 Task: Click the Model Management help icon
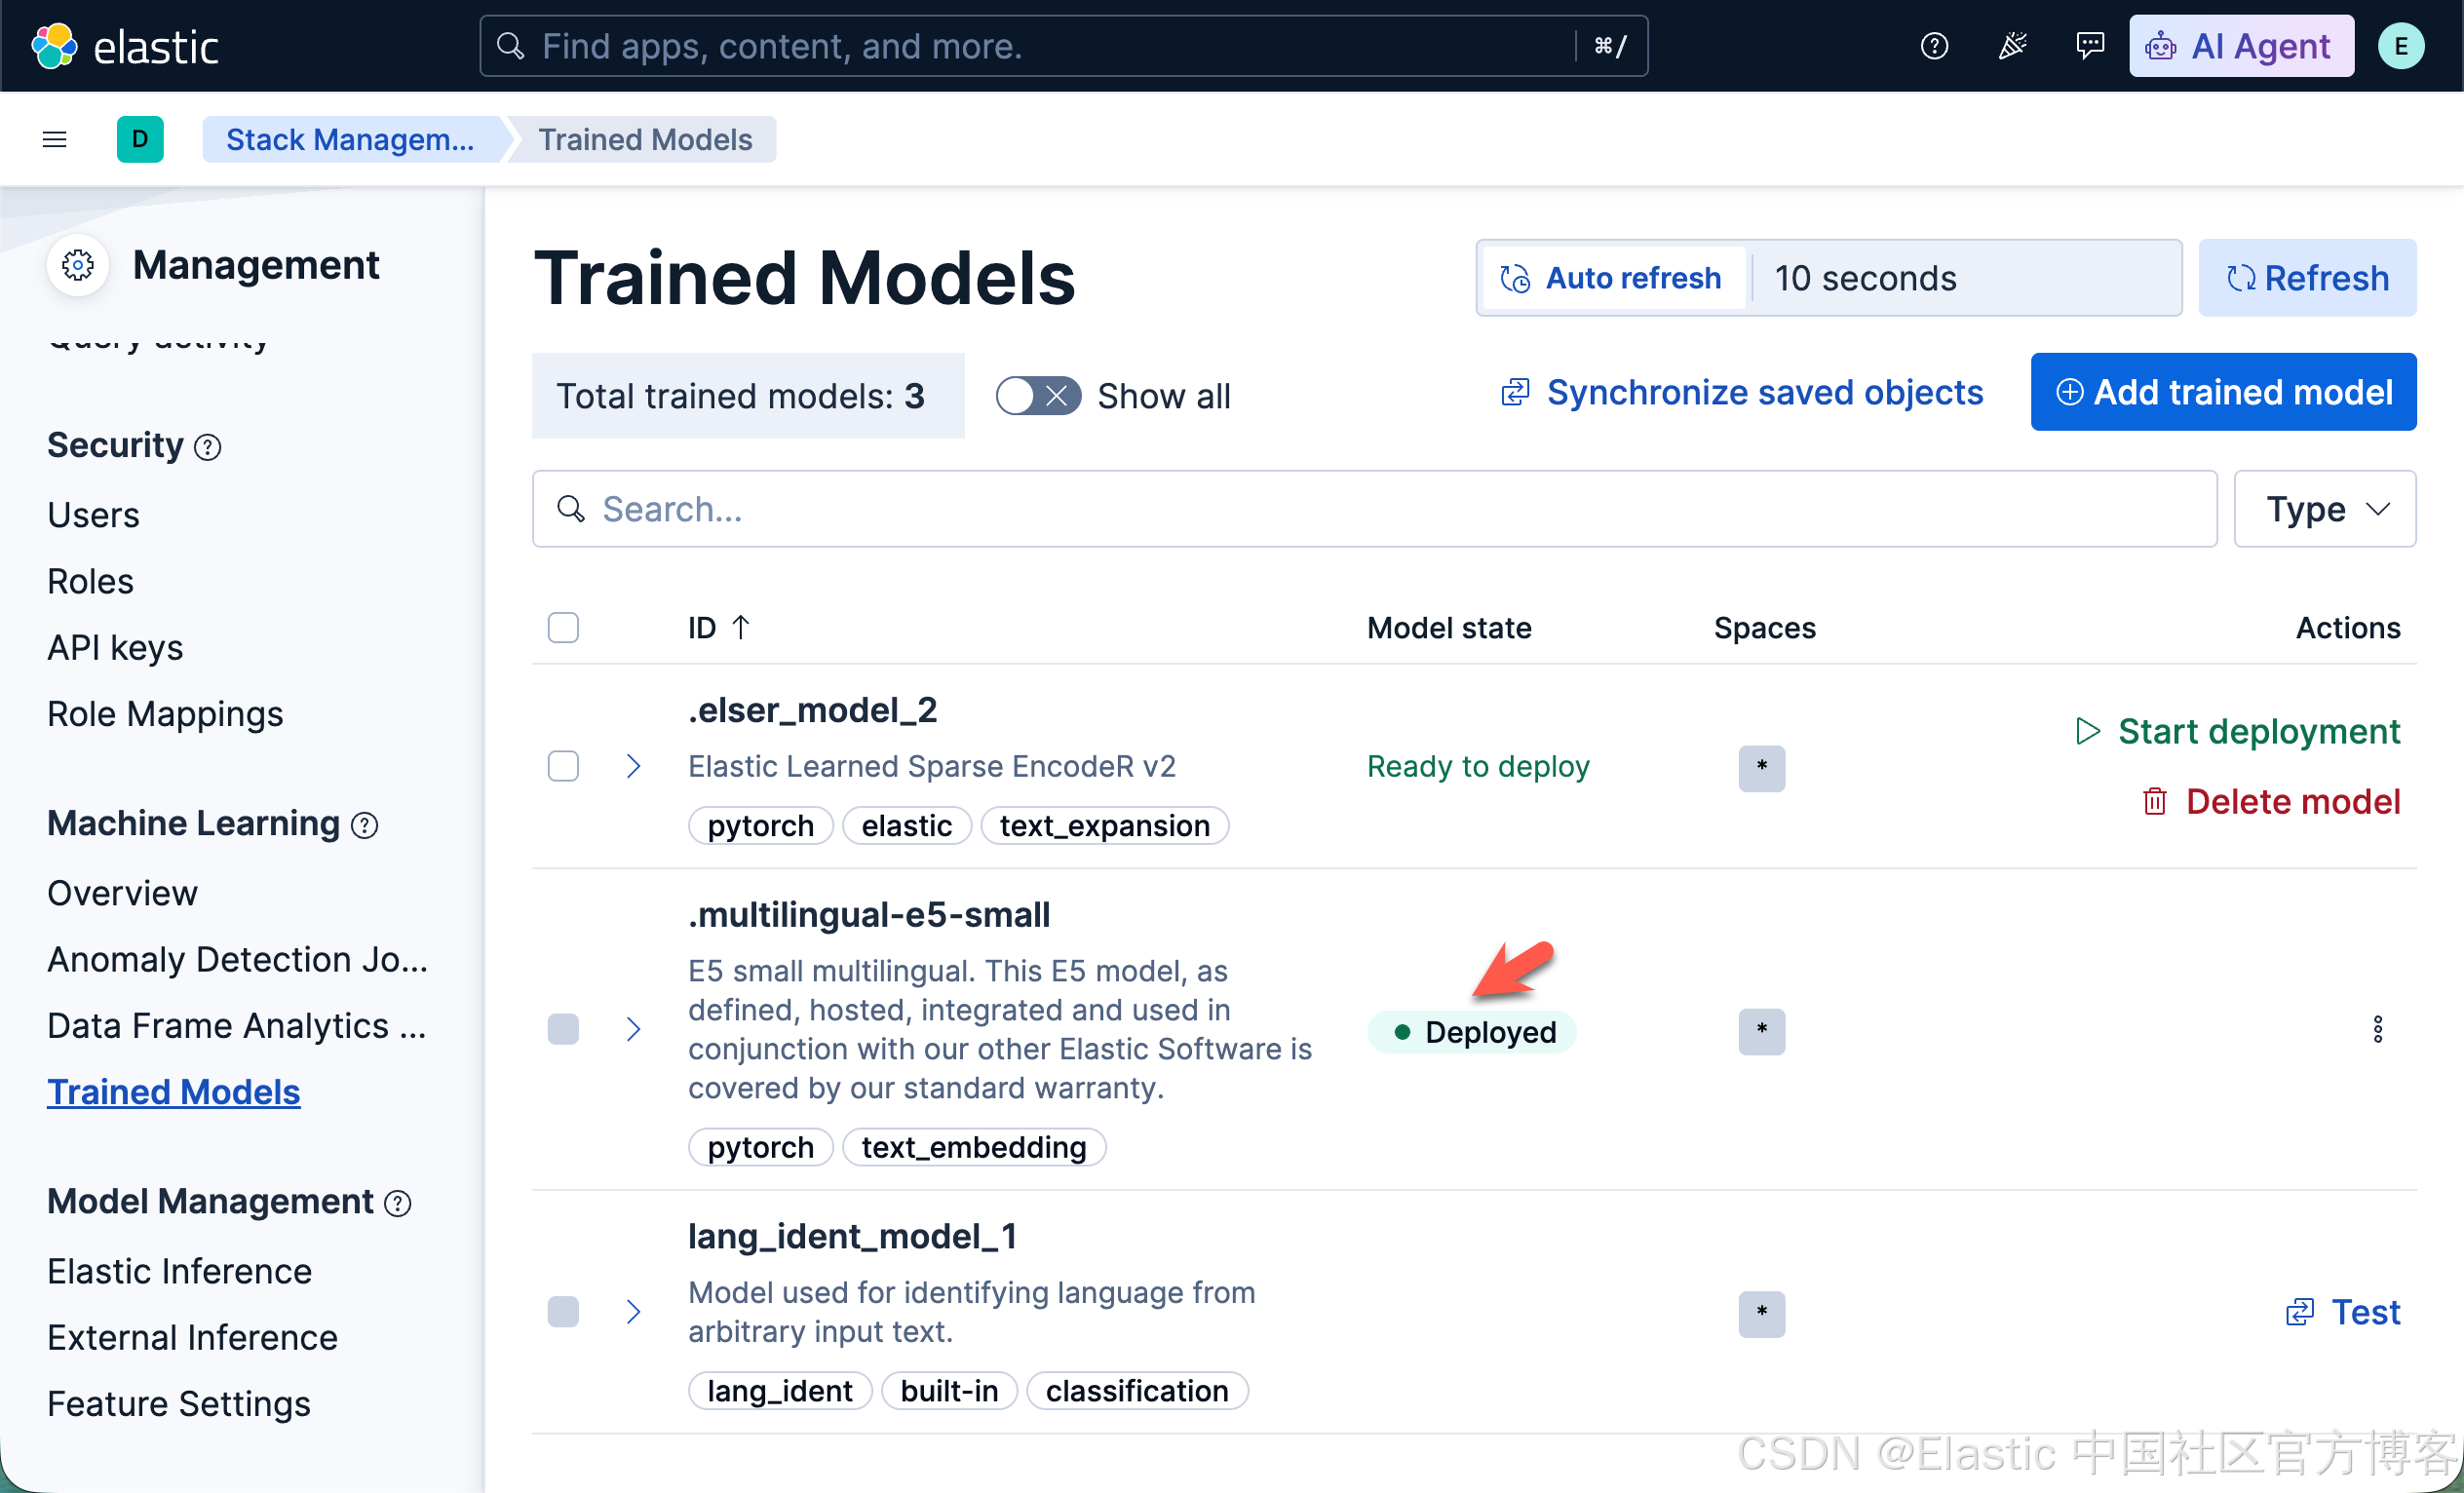tap(398, 1203)
